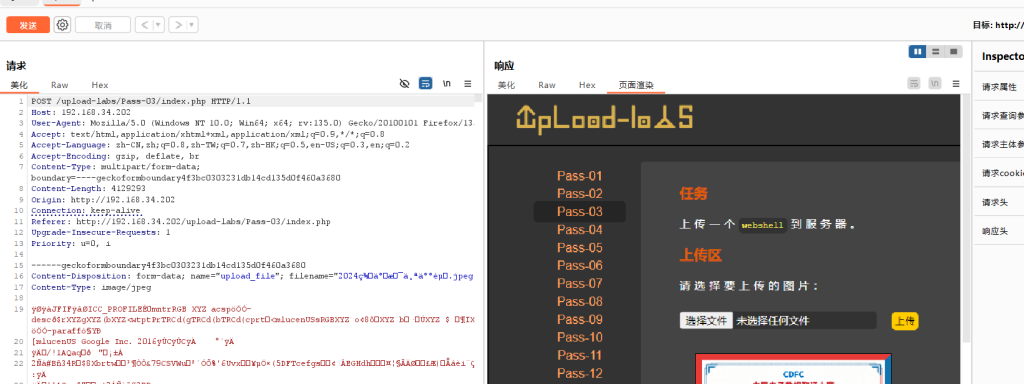The image size is (1024, 384).
Task: Switch the response view to the Raw tab
Action: [547, 85]
